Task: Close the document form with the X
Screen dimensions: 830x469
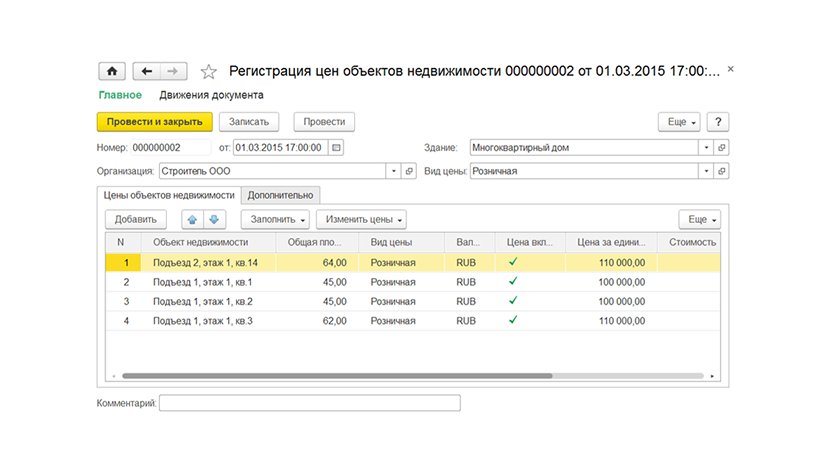Action: tap(730, 69)
